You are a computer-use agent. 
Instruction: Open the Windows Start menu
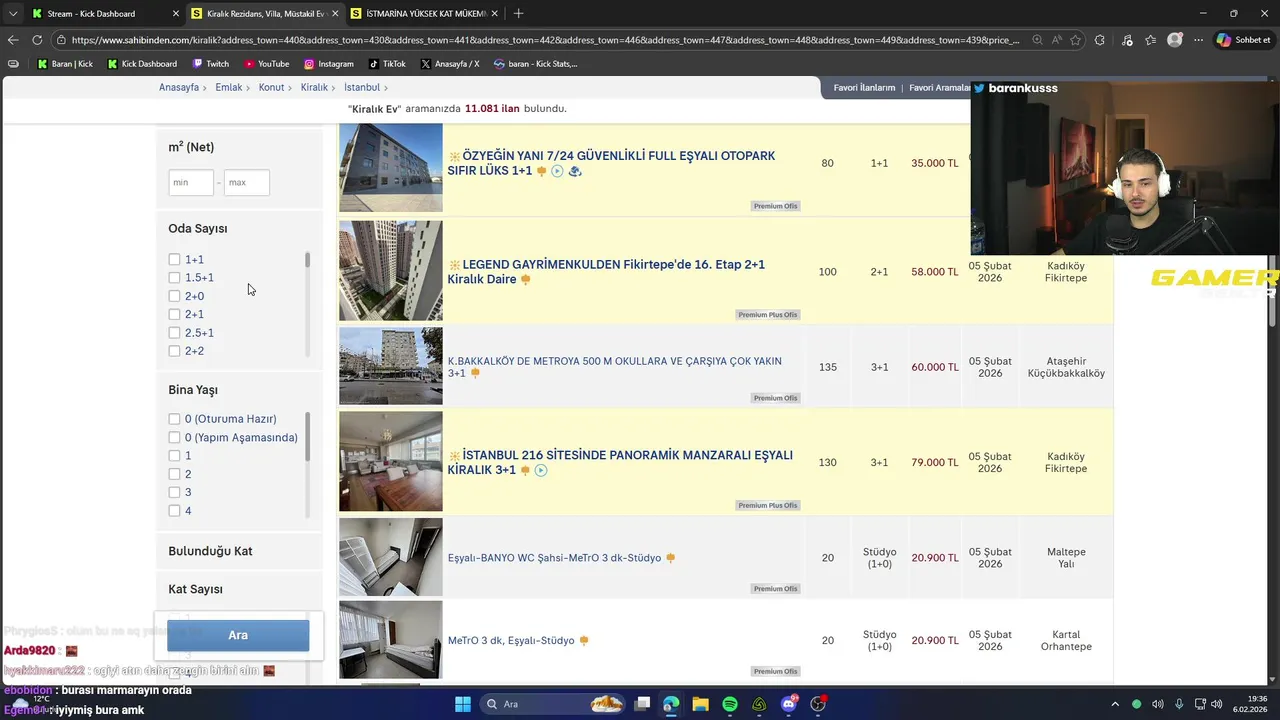[463, 704]
